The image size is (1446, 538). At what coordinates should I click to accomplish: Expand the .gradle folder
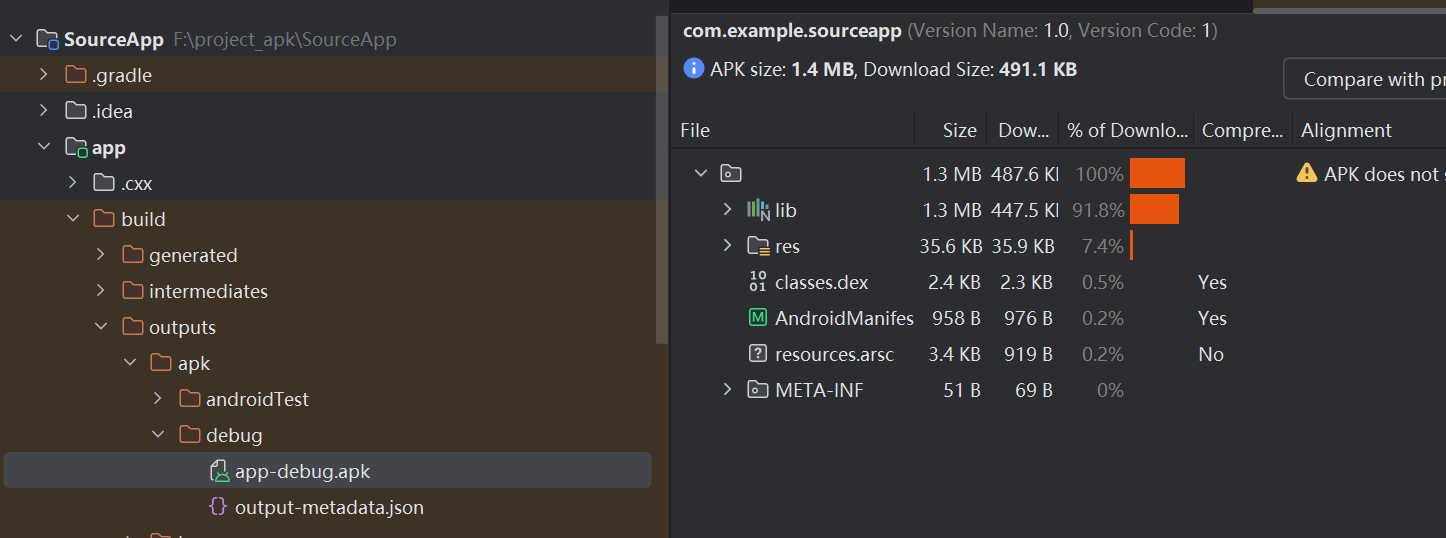point(43,75)
